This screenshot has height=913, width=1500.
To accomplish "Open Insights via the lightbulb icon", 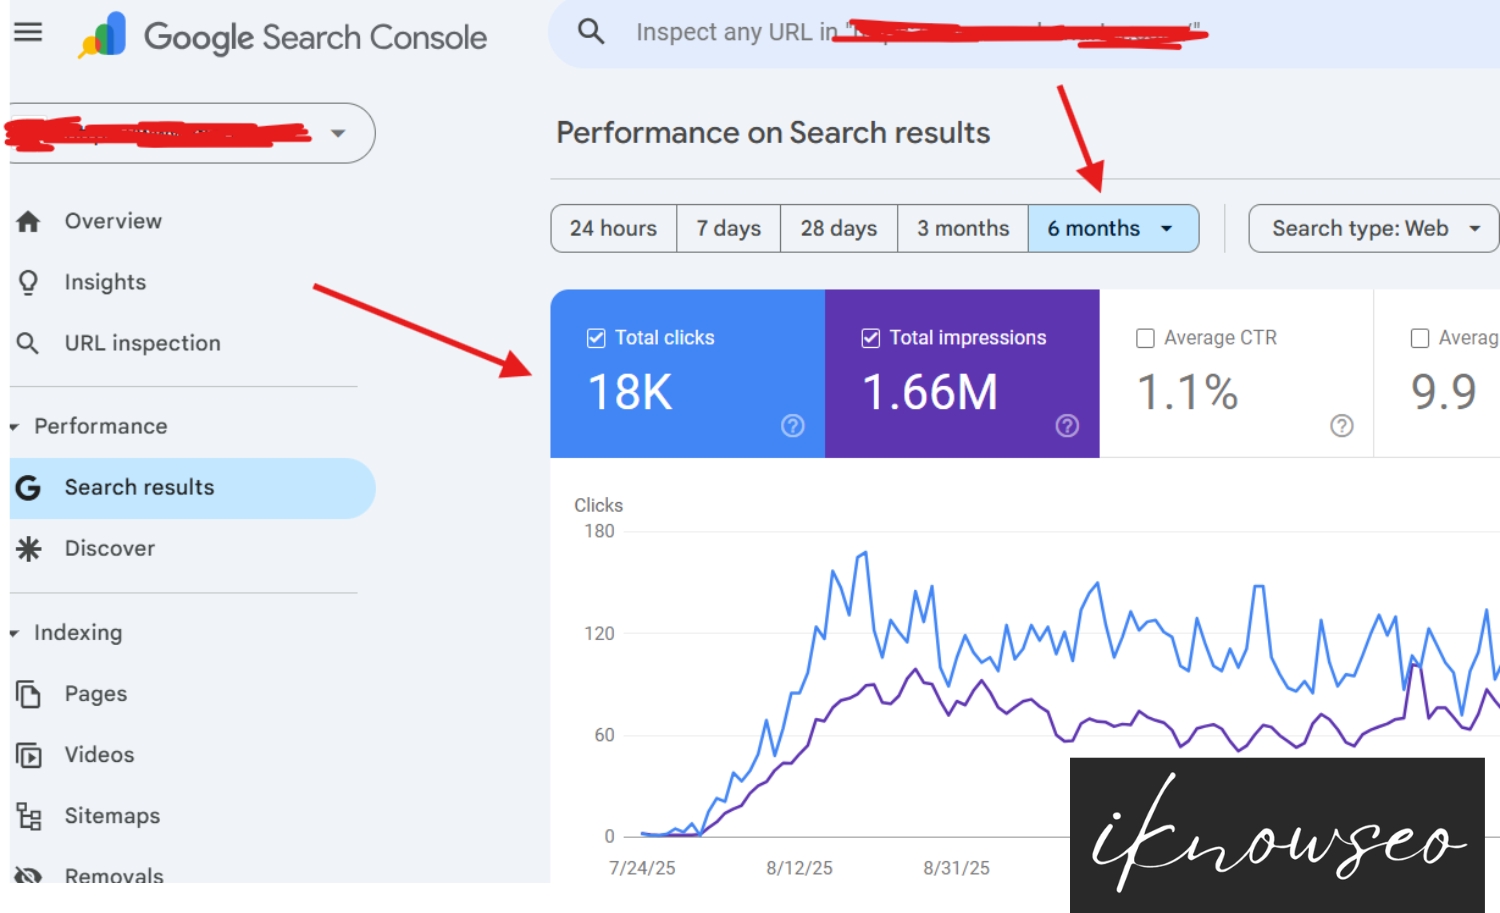I will (28, 282).
